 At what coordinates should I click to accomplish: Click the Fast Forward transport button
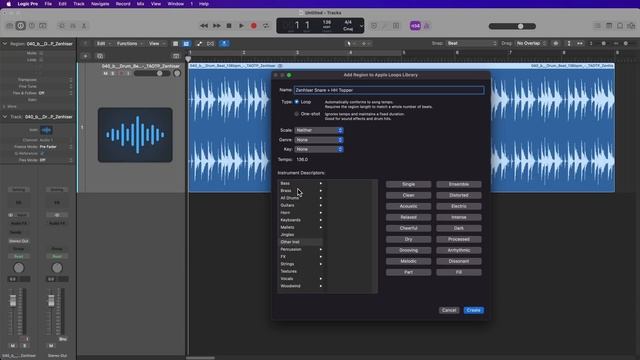217,26
